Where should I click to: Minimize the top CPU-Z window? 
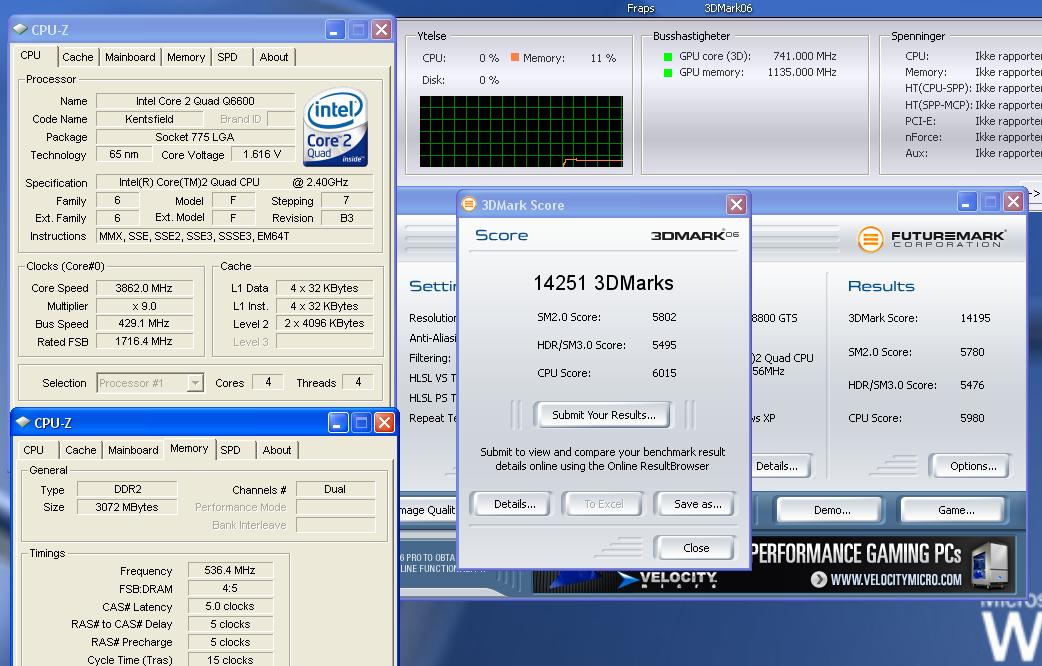coord(334,29)
